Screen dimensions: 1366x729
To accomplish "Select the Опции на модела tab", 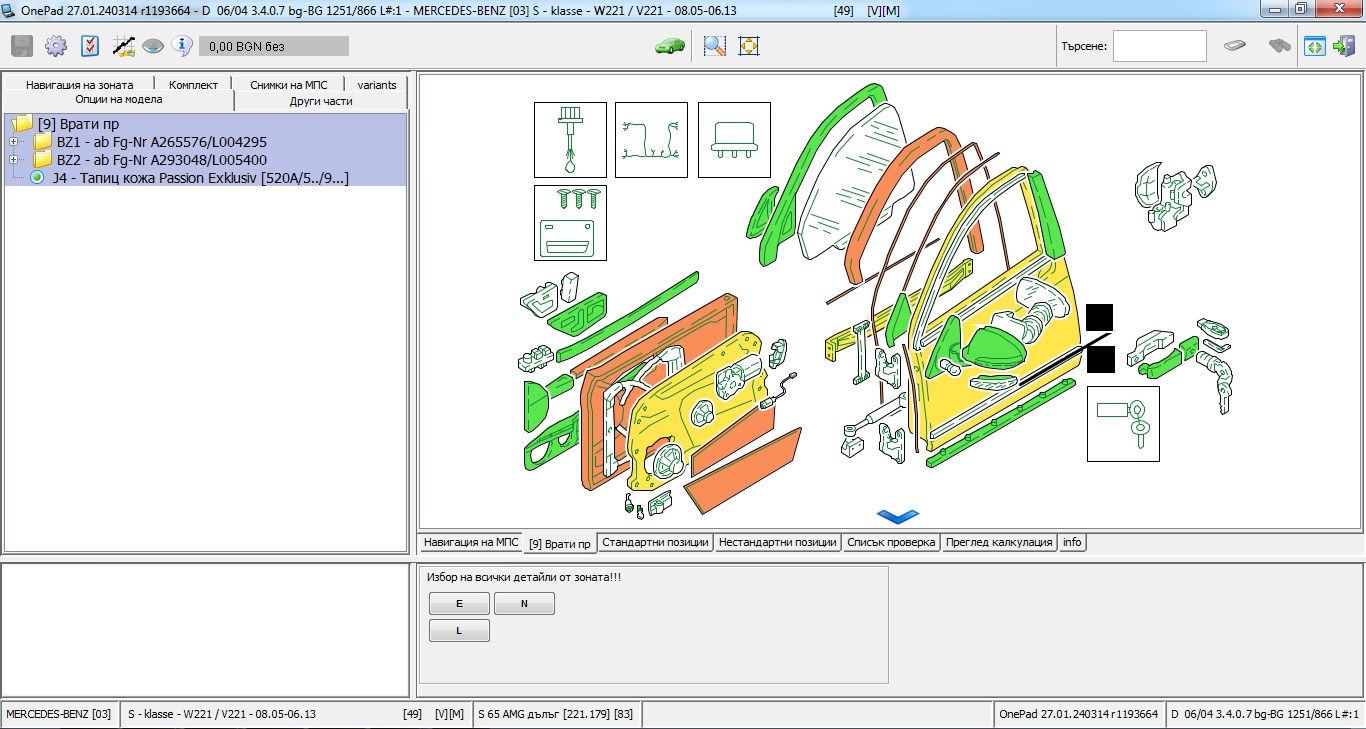I will coord(119,100).
